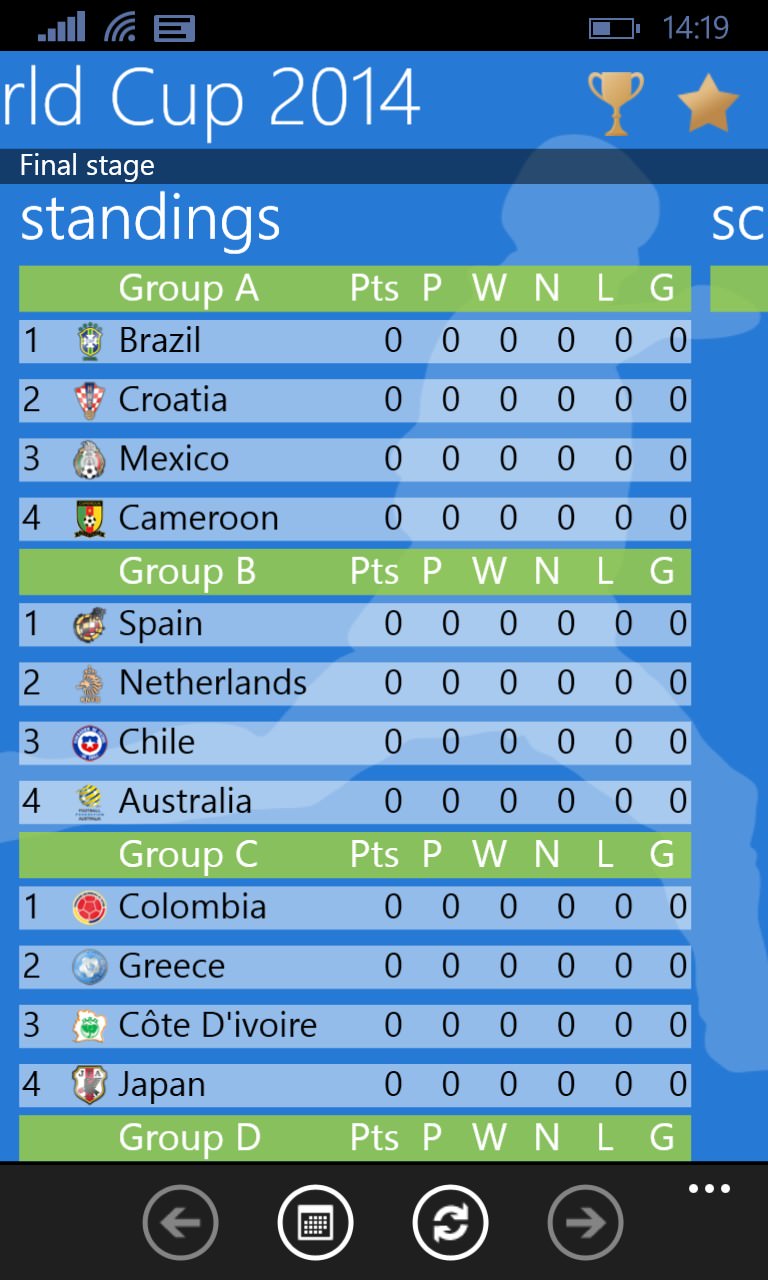The height and width of the screenshot is (1280, 768).
Task: Select the Croatia row in Group A
Action: tap(355, 400)
